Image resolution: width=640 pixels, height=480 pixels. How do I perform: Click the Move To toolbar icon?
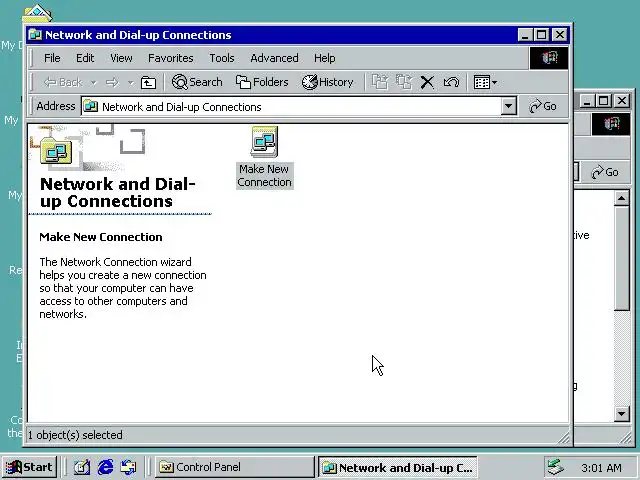click(380, 82)
